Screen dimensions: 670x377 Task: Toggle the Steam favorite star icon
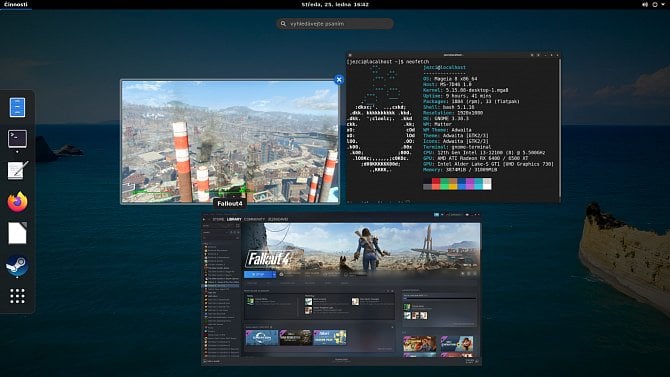(x=475, y=274)
